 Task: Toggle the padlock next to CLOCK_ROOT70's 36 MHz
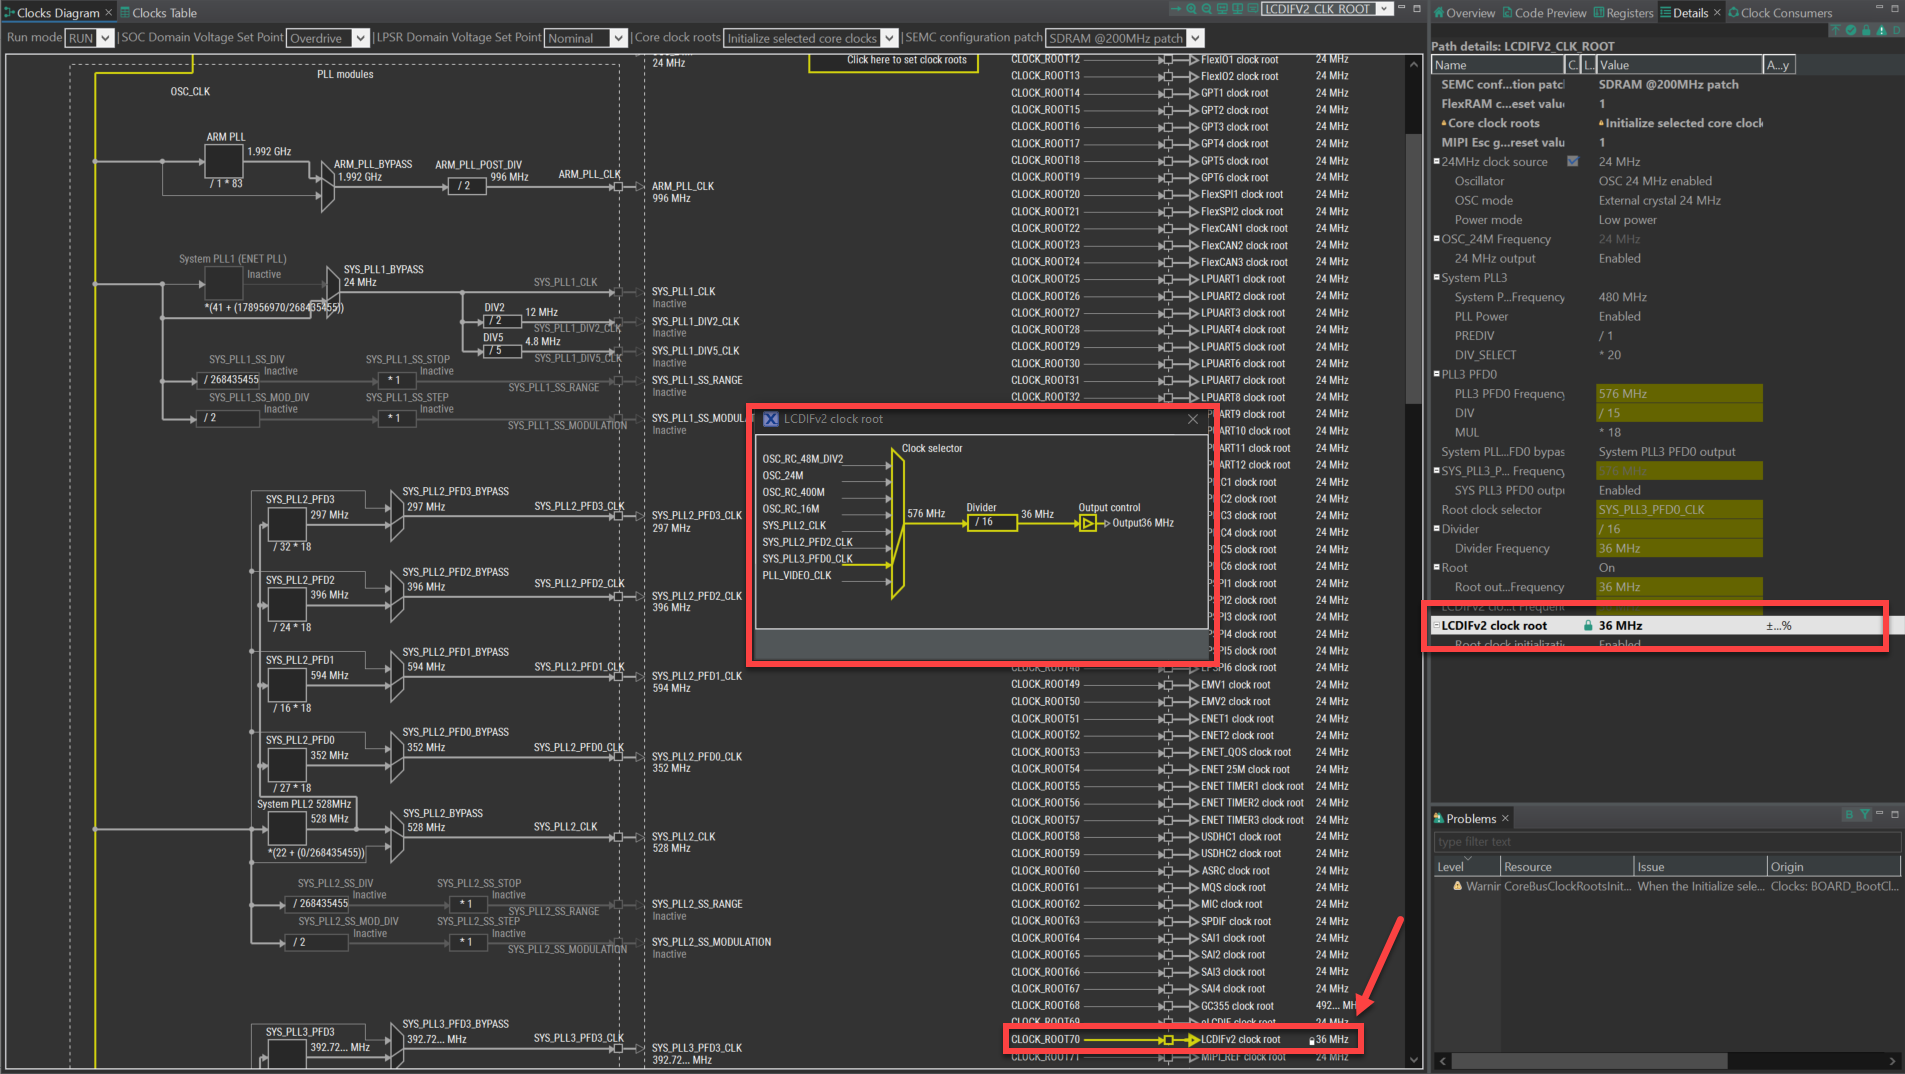click(1310, 1039)
